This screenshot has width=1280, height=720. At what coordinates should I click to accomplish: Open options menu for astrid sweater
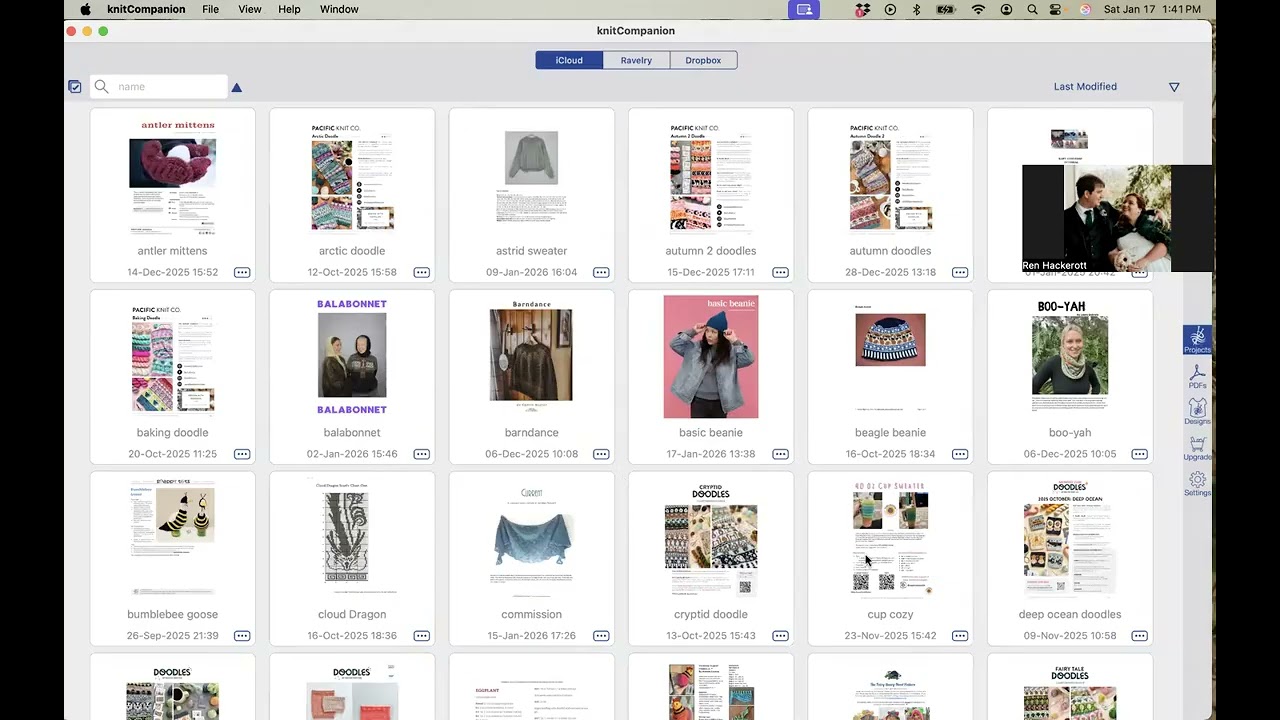(x=601, y=272)
